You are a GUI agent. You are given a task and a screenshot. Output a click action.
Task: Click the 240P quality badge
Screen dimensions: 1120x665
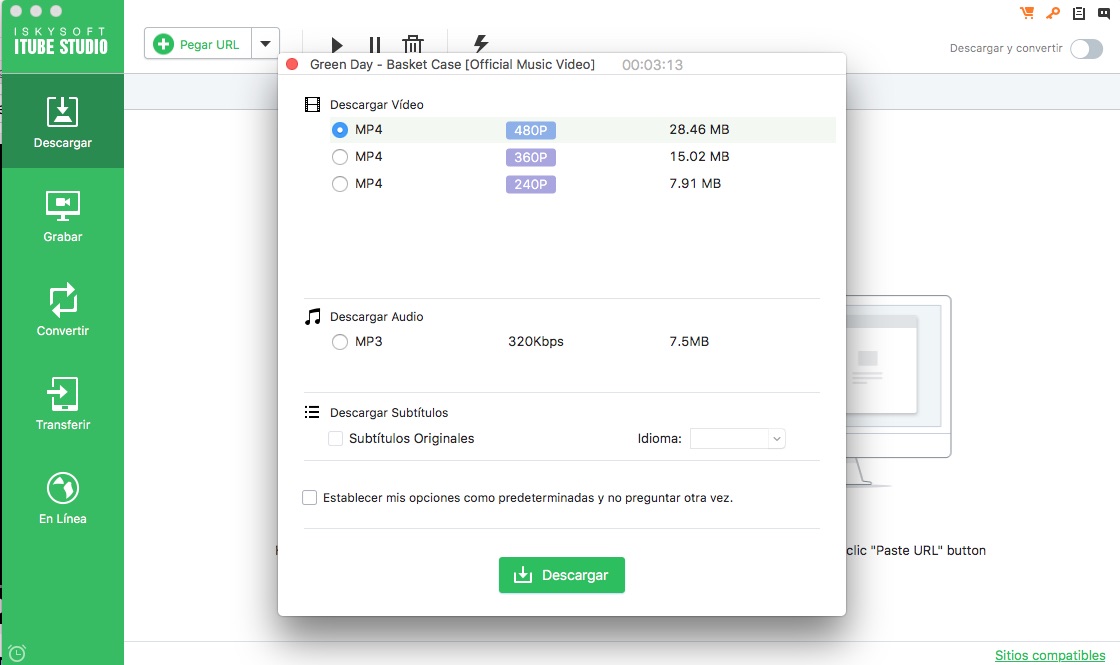point(531,184)
